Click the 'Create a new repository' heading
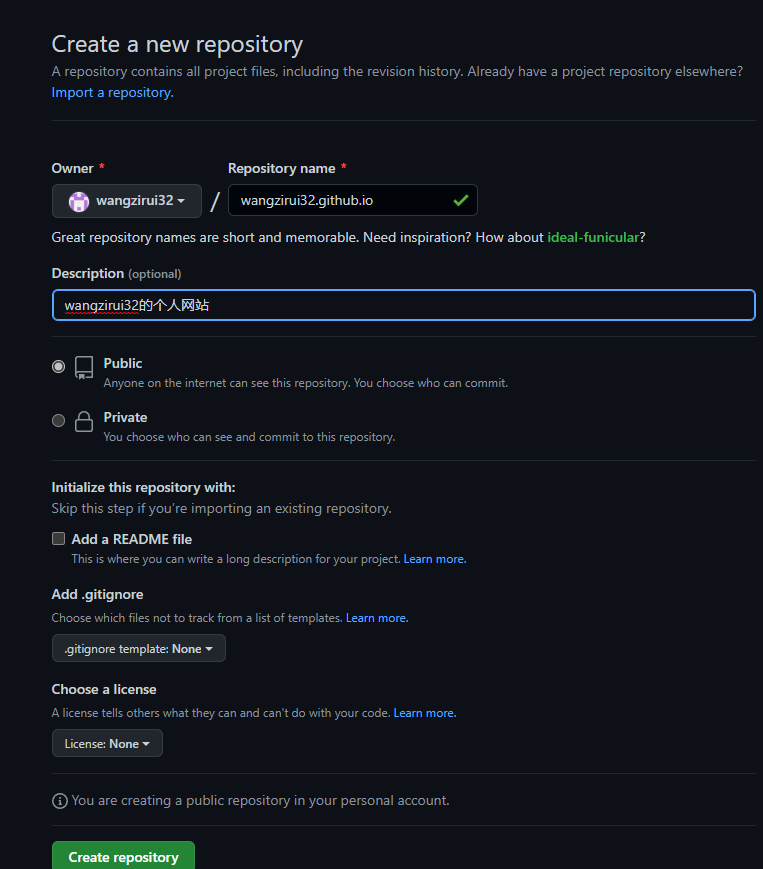 click(177, 44)
